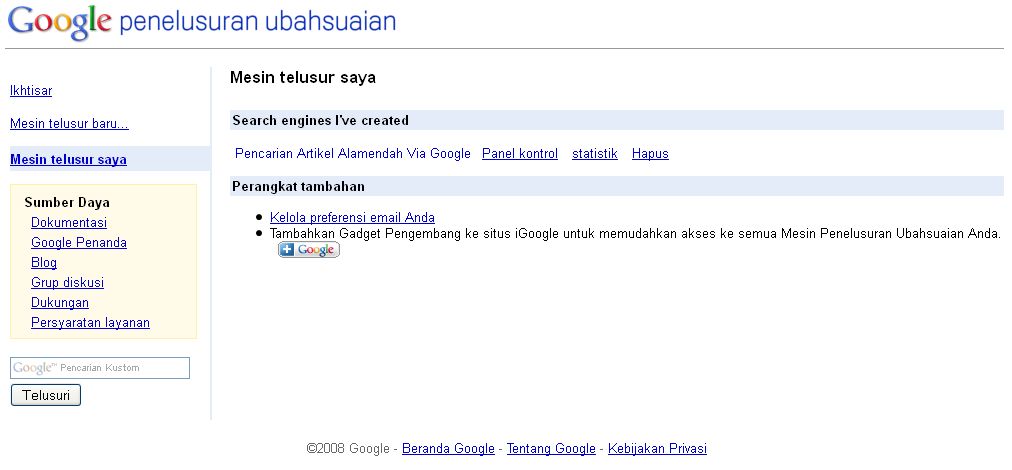Screen dimensions: 1012x470
Task: Focus the Pencarian Kustom search field
Action: pyautogui.click(x=100, y=368)
